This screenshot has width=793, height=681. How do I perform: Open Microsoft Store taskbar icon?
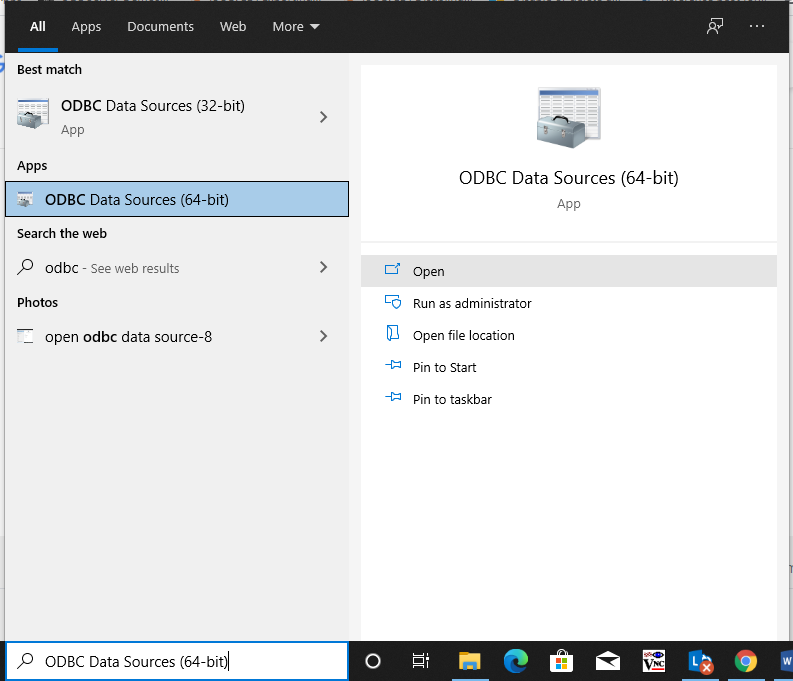[x=562, y=661]
